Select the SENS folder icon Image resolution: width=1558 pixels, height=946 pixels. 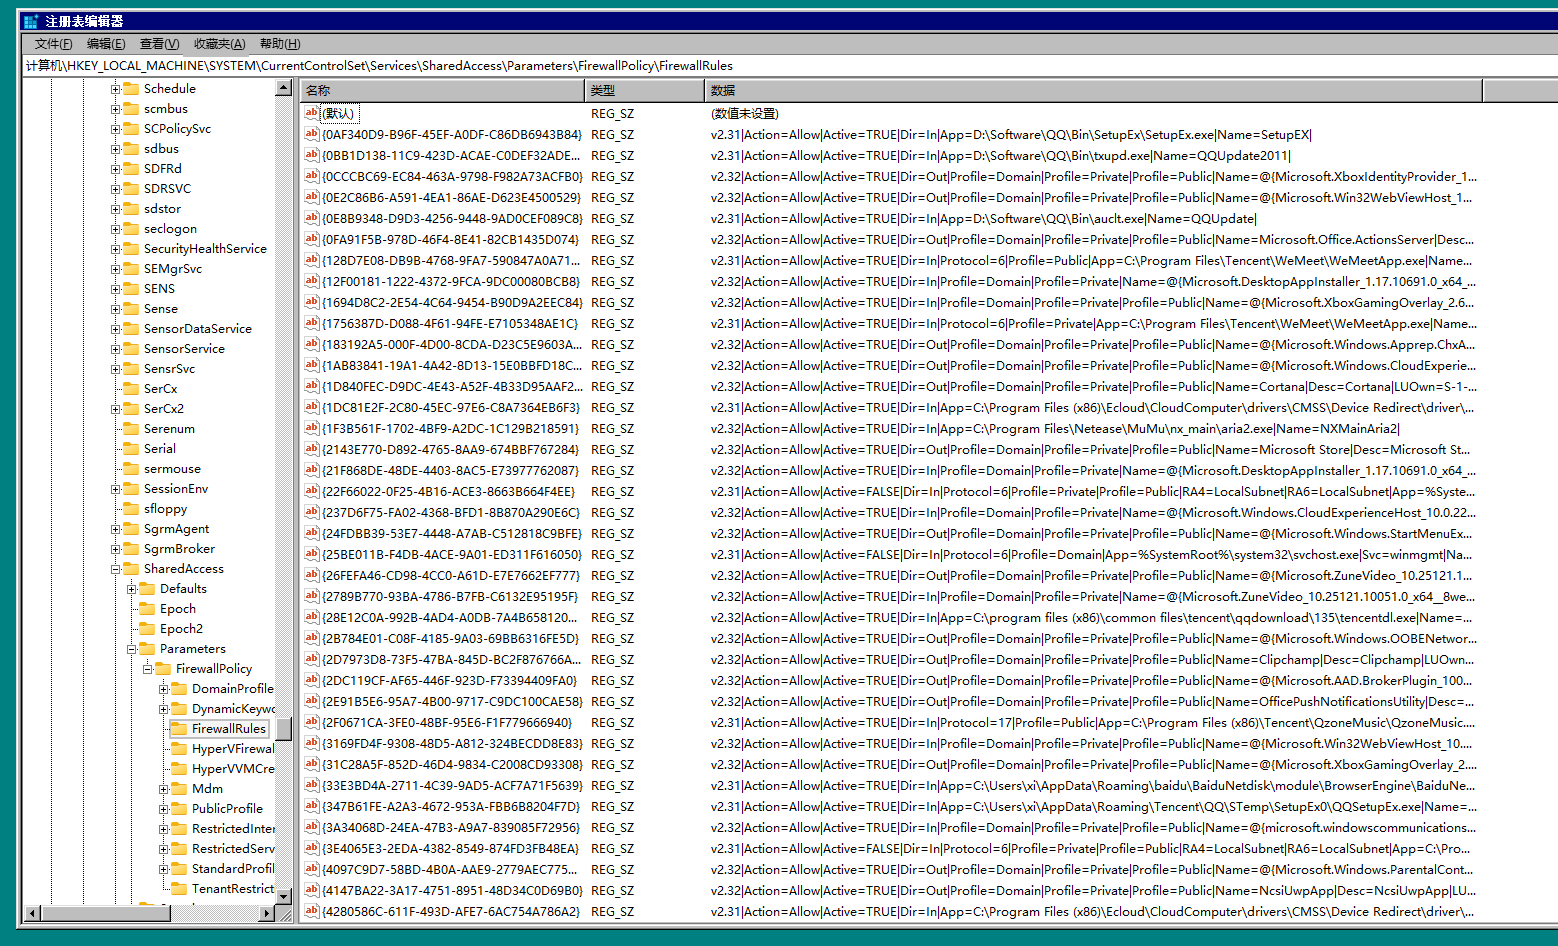pyautogui.click(x=131, y=289)
